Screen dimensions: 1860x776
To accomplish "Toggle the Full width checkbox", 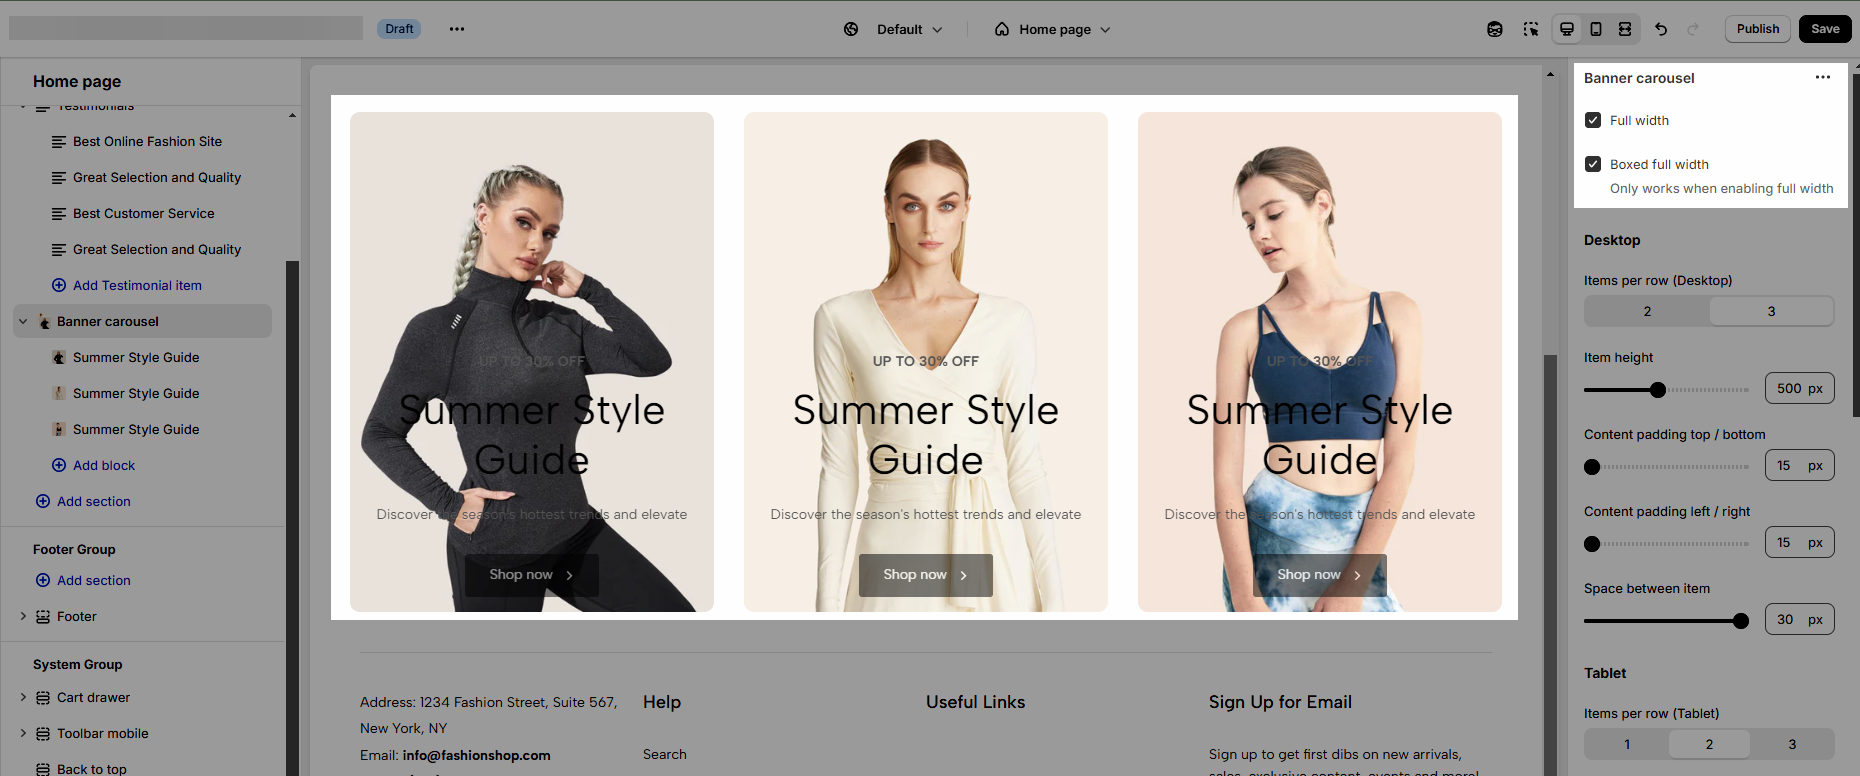I will [1593, 120].
